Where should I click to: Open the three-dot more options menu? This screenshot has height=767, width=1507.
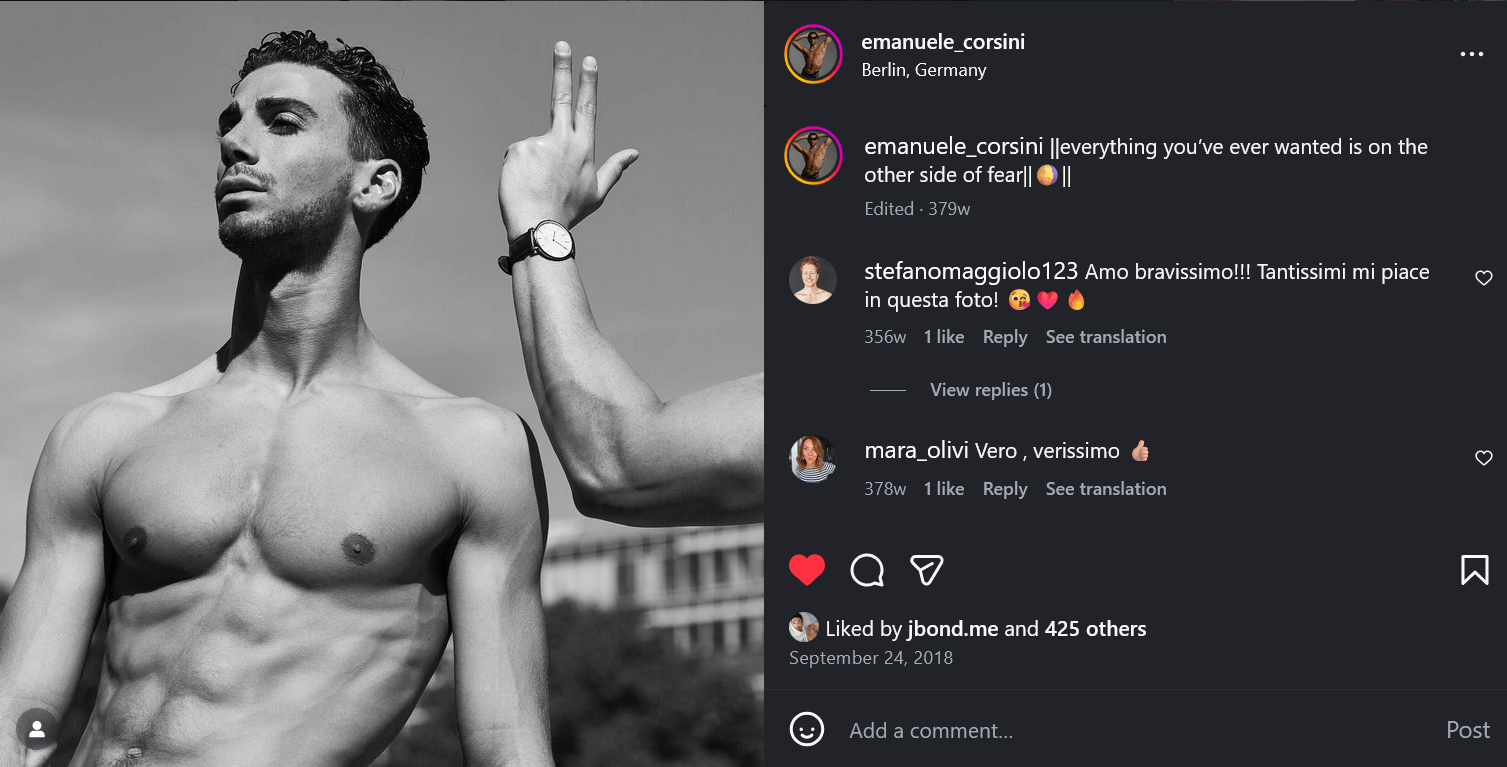tap(1471, 55)
